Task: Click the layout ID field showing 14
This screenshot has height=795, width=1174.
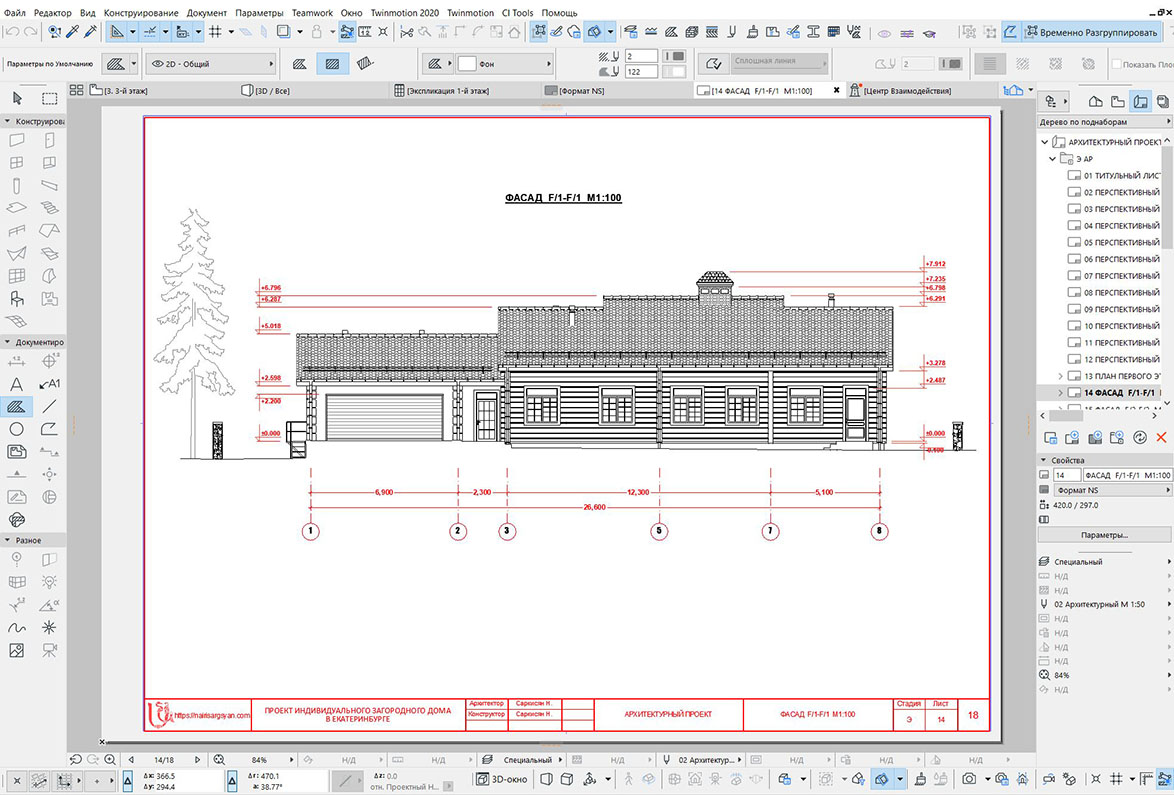Action: (1066, 475)
